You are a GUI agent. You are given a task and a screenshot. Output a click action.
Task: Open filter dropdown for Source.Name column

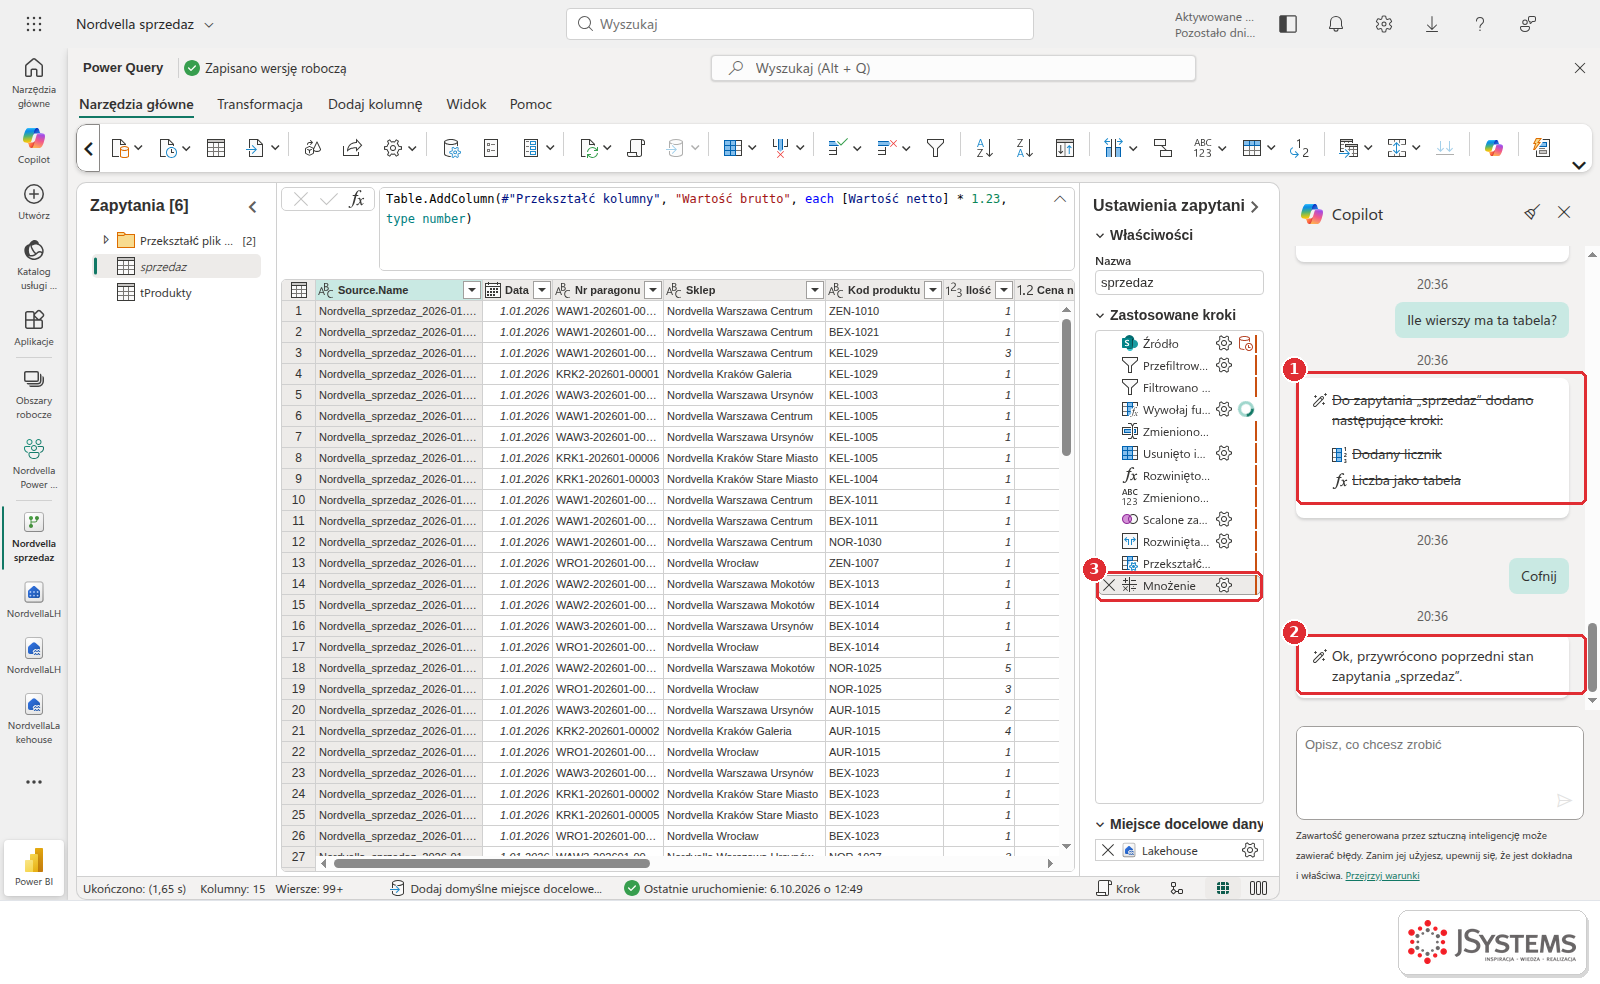click(471, 290)
